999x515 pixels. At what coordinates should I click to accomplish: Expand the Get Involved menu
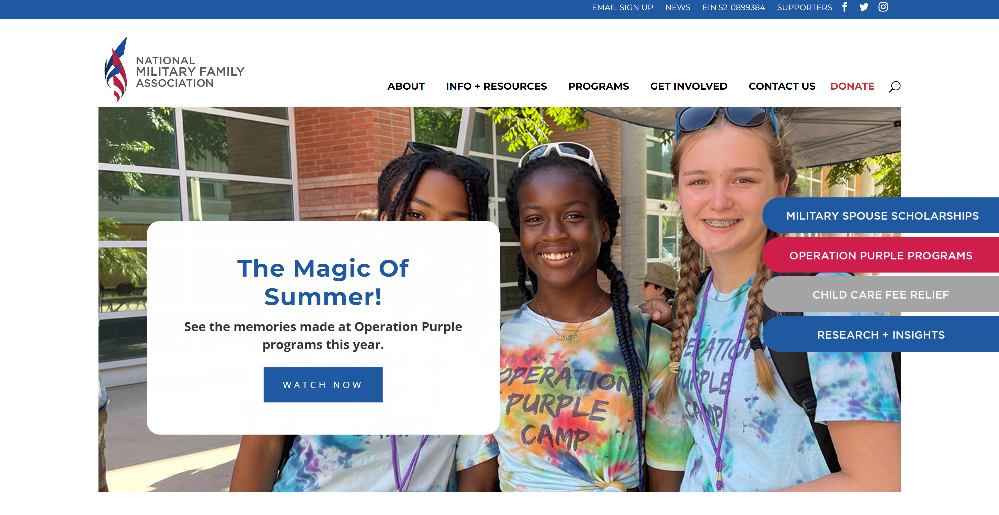[689, 87]
